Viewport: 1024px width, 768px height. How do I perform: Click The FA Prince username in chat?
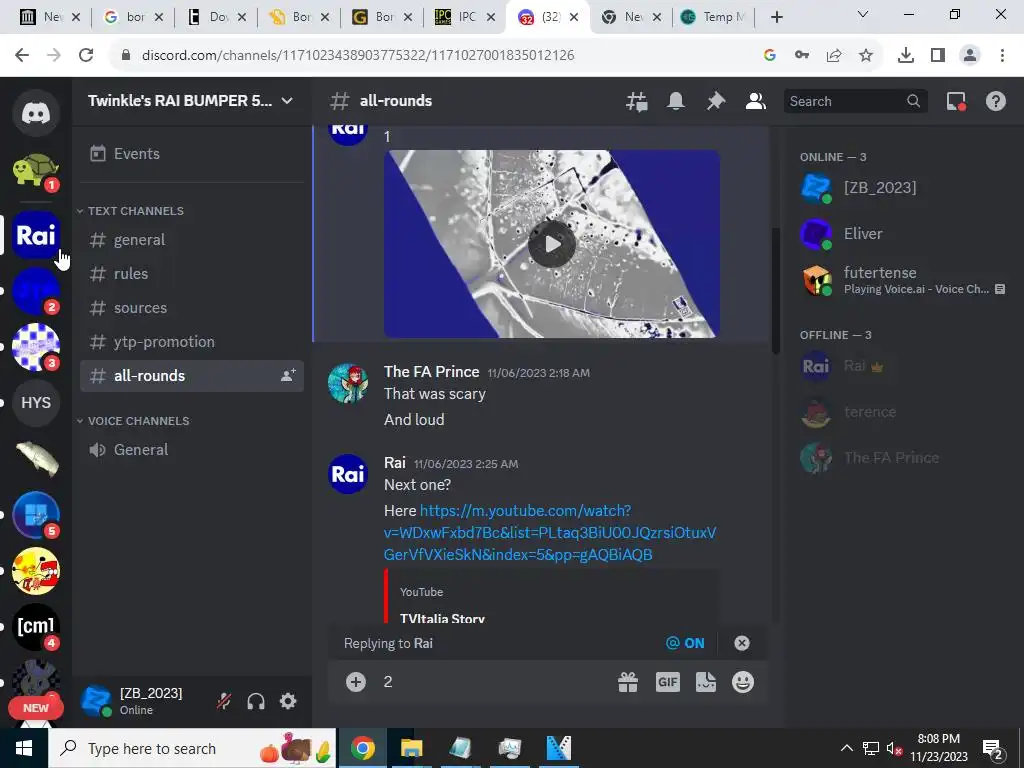432,372
